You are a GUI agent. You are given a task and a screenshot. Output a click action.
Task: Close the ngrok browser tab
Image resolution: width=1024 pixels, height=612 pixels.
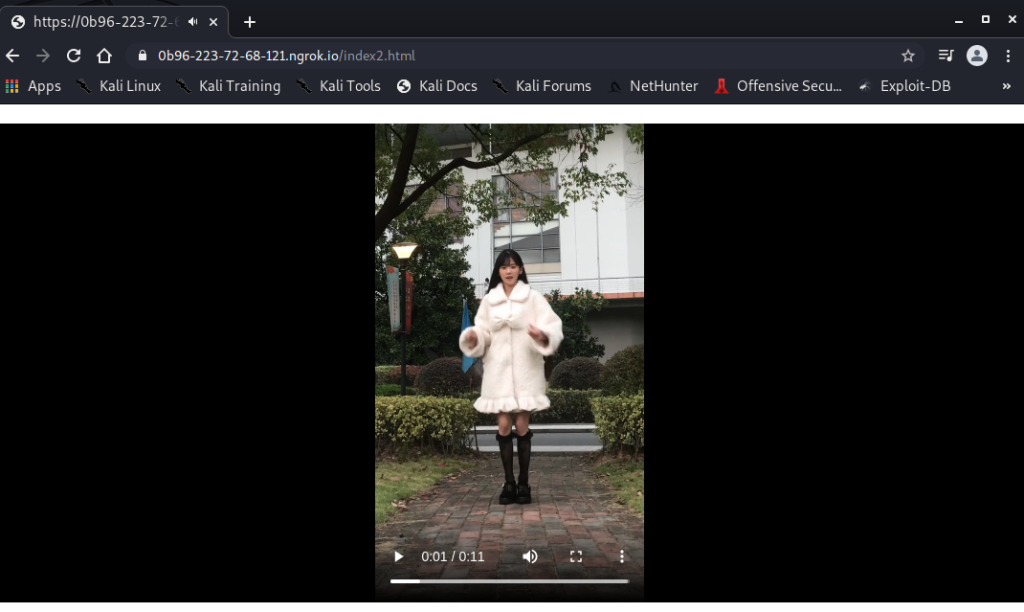214,22
